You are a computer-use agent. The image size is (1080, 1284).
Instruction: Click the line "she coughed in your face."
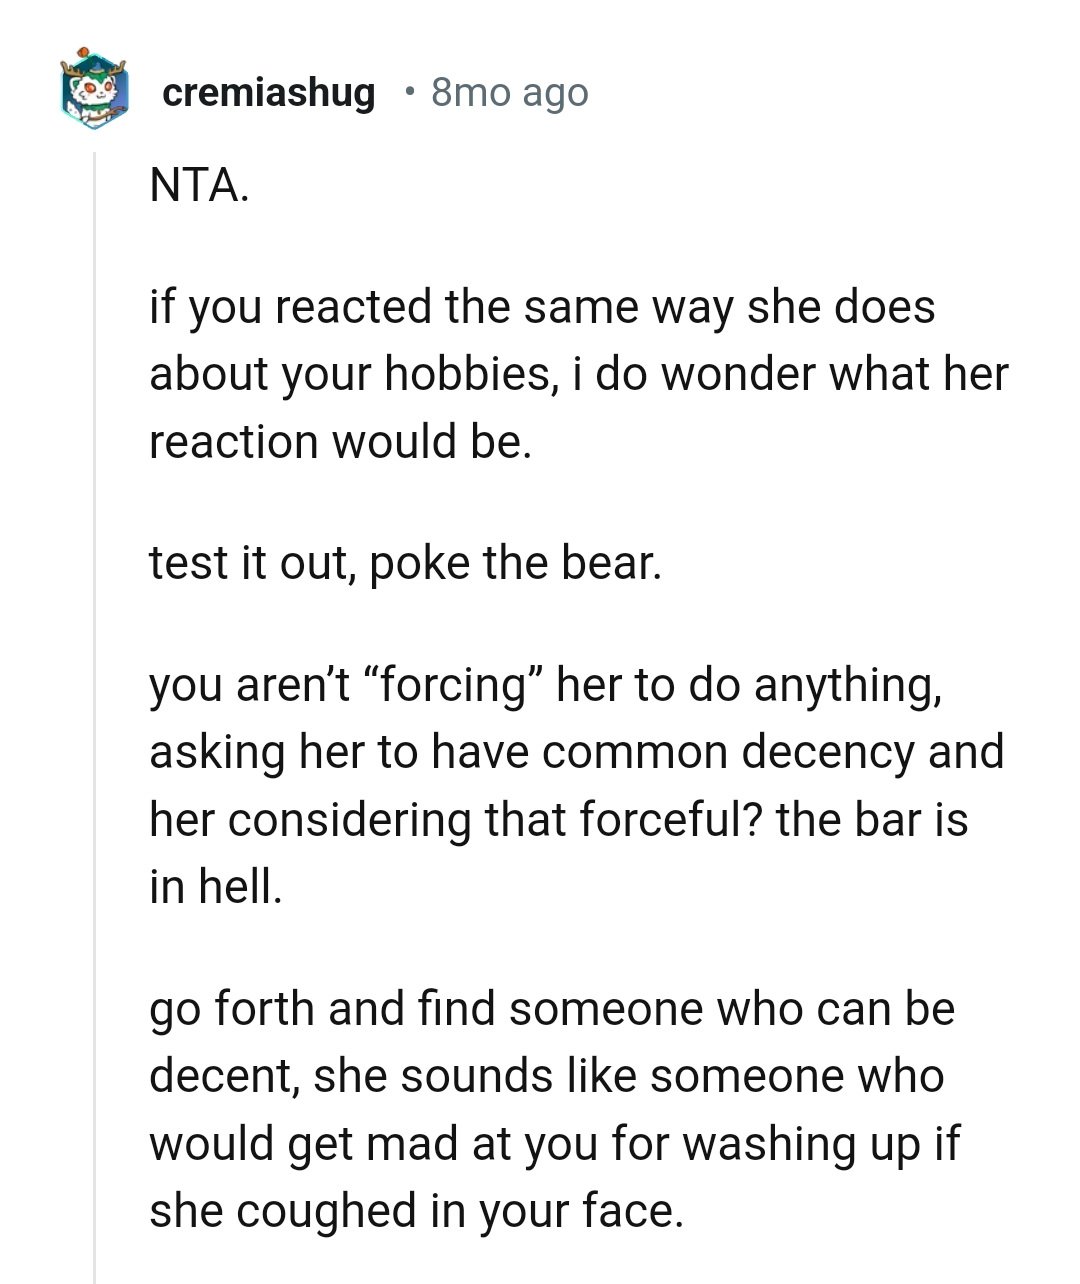[x=416, y=1211]
